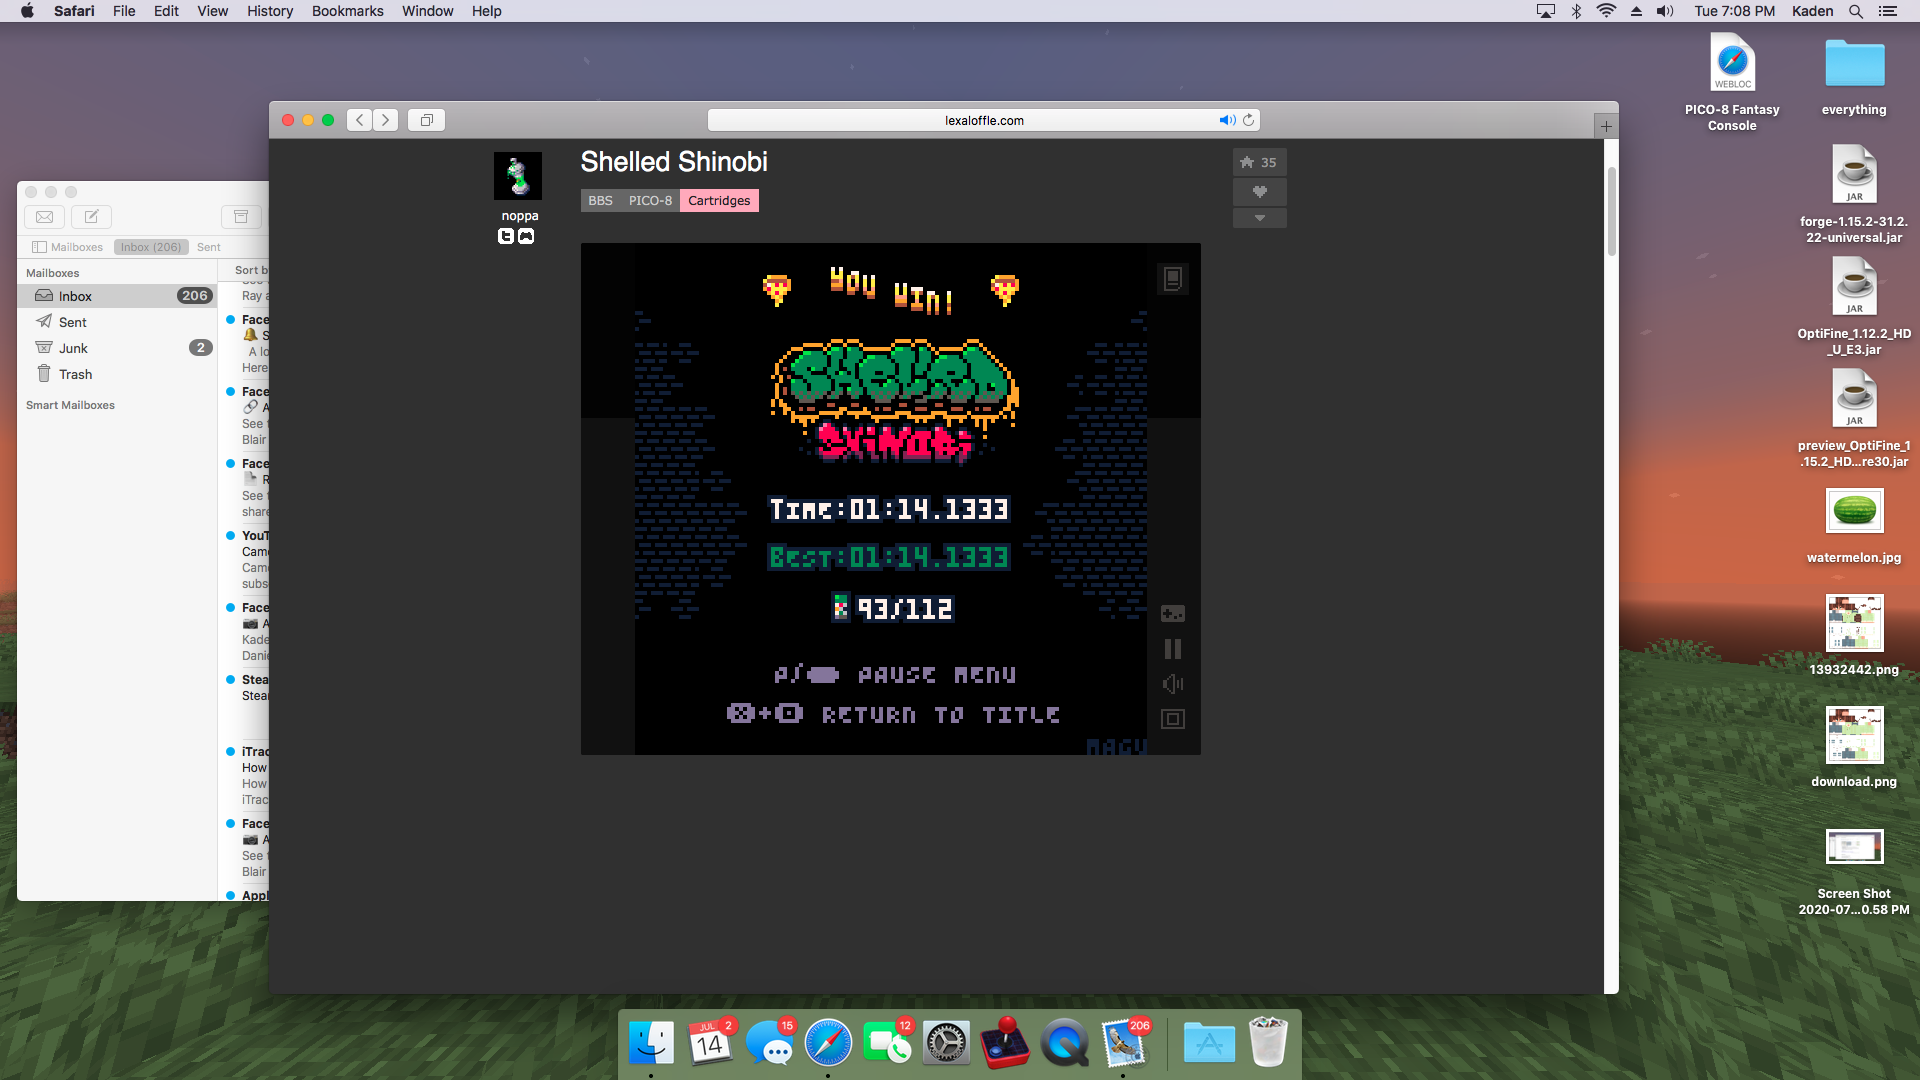Click the lexaloffle.com address bar
1920x1080 pixels.
[984, 120]
